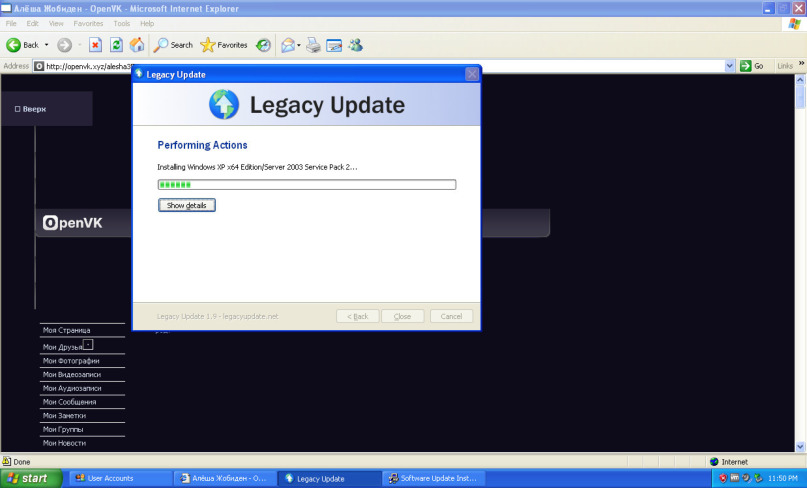Click the Вверх link on the page
This screenshot has width=807, height=488.
tap(31, 109)
